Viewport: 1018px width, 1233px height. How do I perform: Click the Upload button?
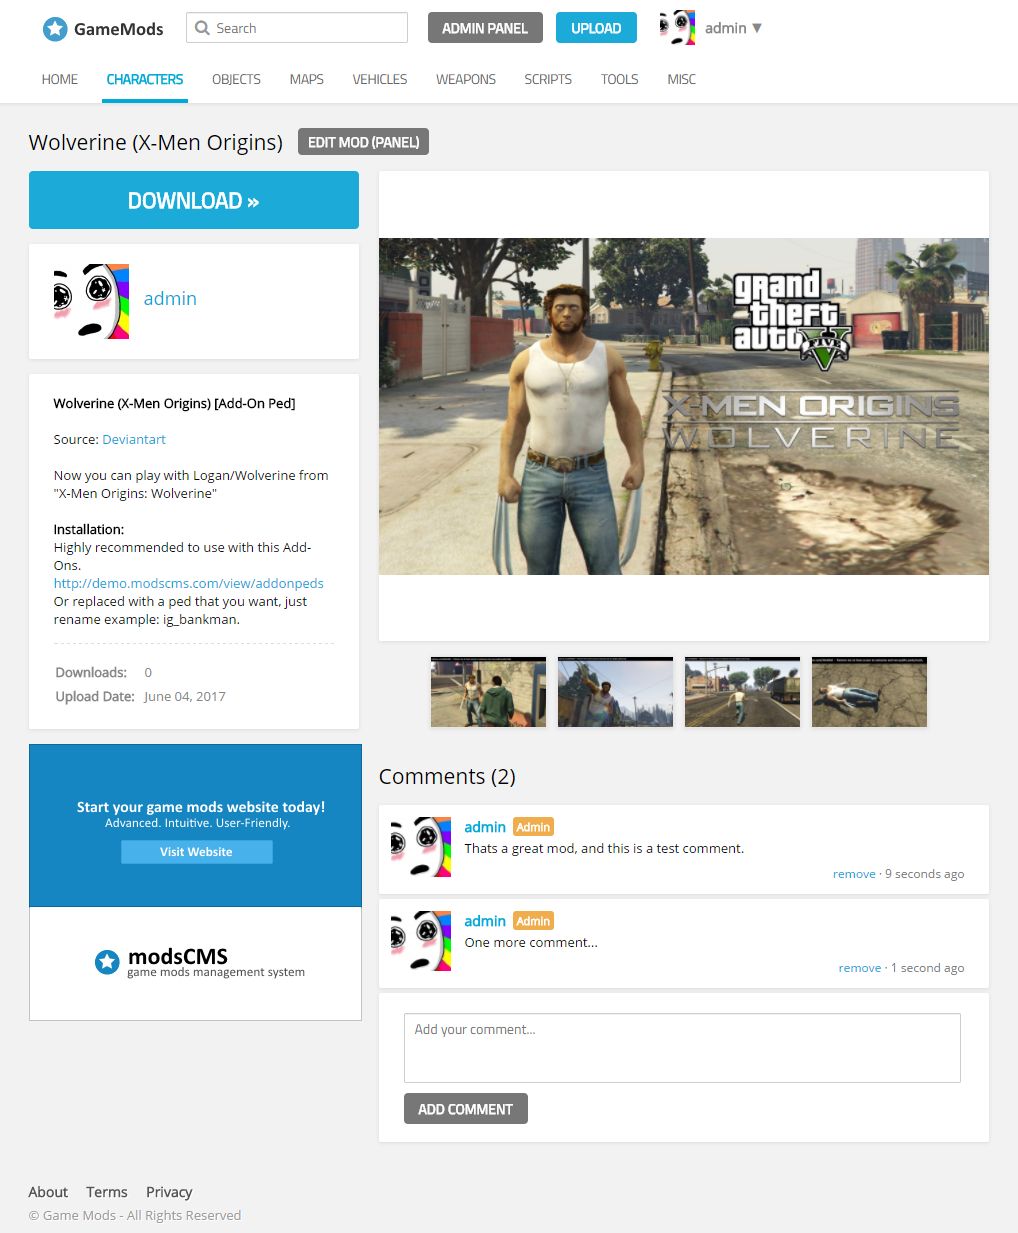[x=596, y=28]
